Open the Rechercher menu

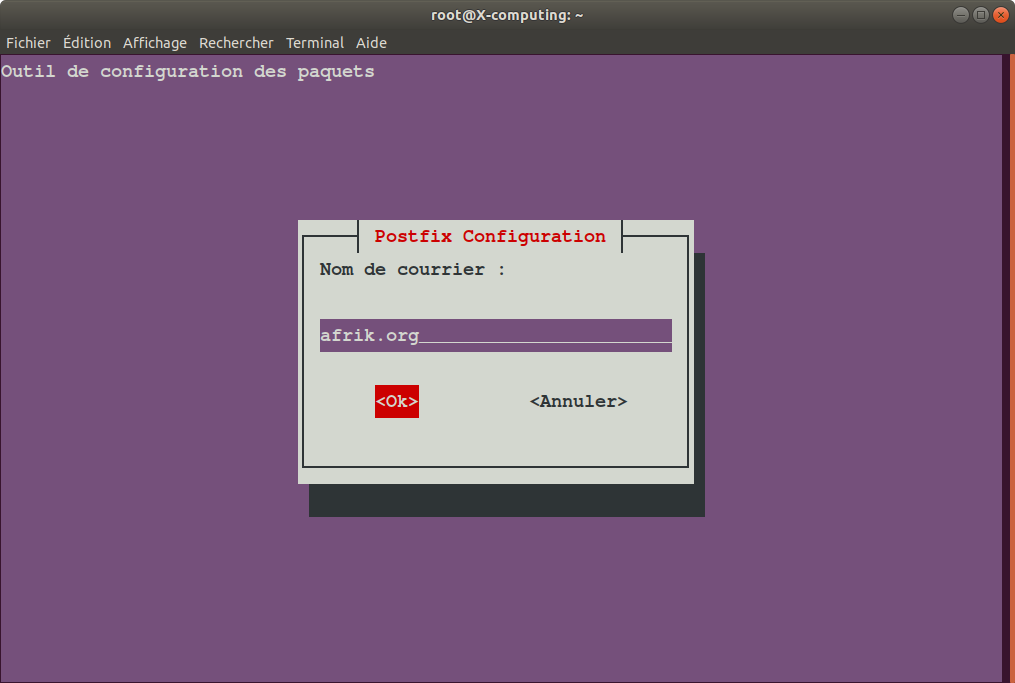coord(236,43)
